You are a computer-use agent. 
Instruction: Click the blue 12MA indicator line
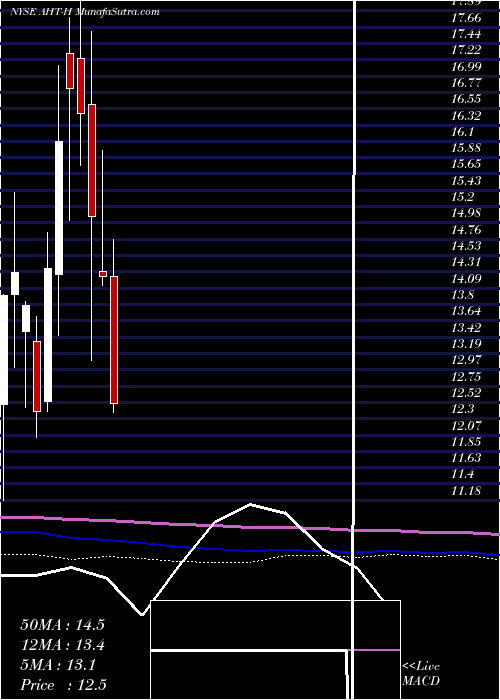(x=250, y=550)
